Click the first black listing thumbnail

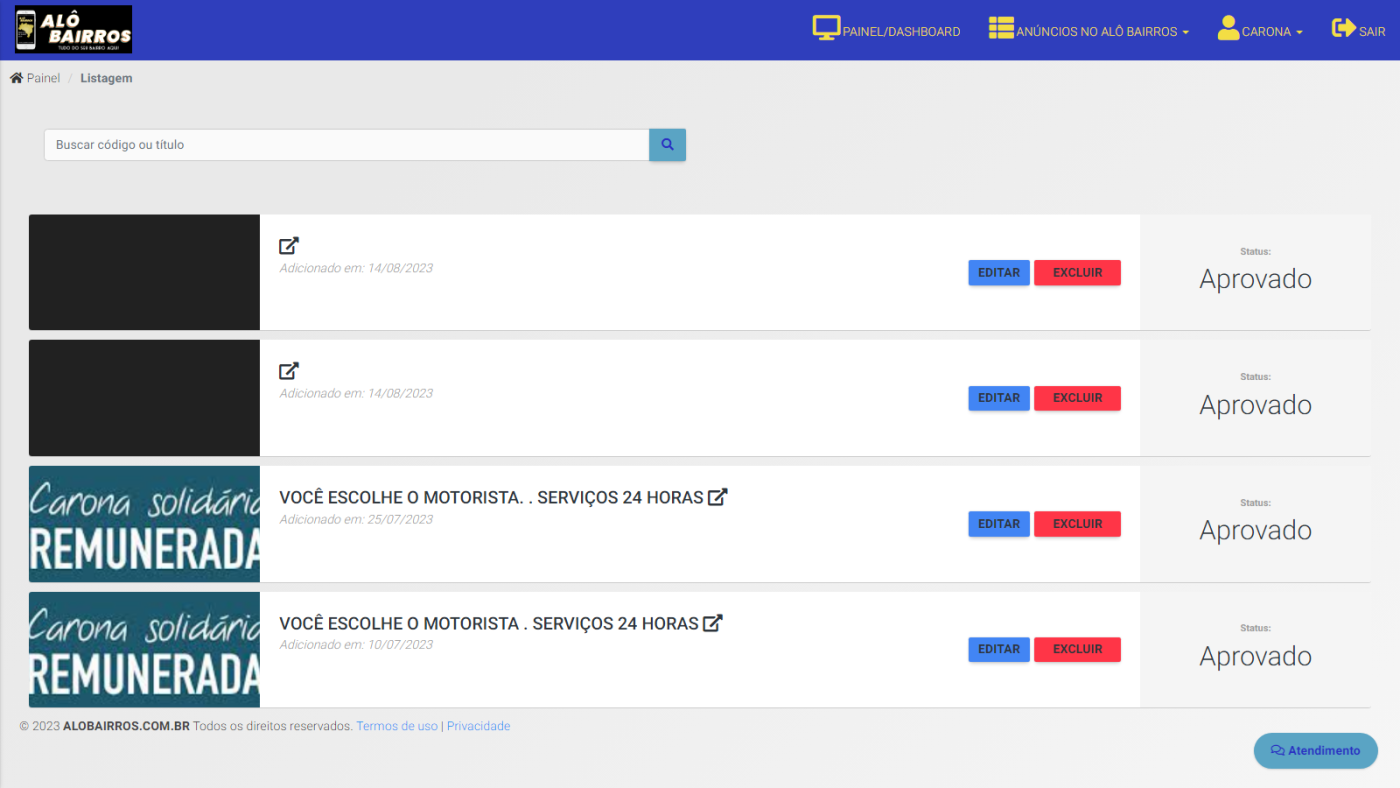(144, 272)
